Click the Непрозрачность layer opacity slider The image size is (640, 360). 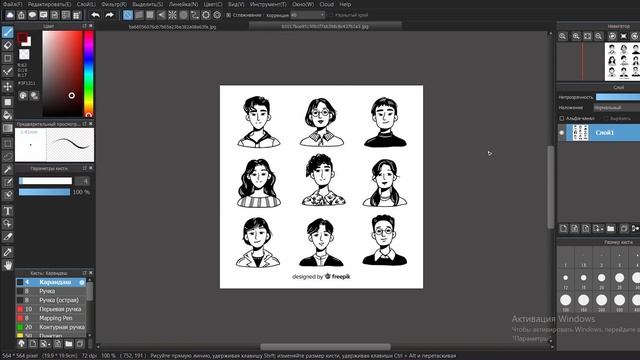618,97
